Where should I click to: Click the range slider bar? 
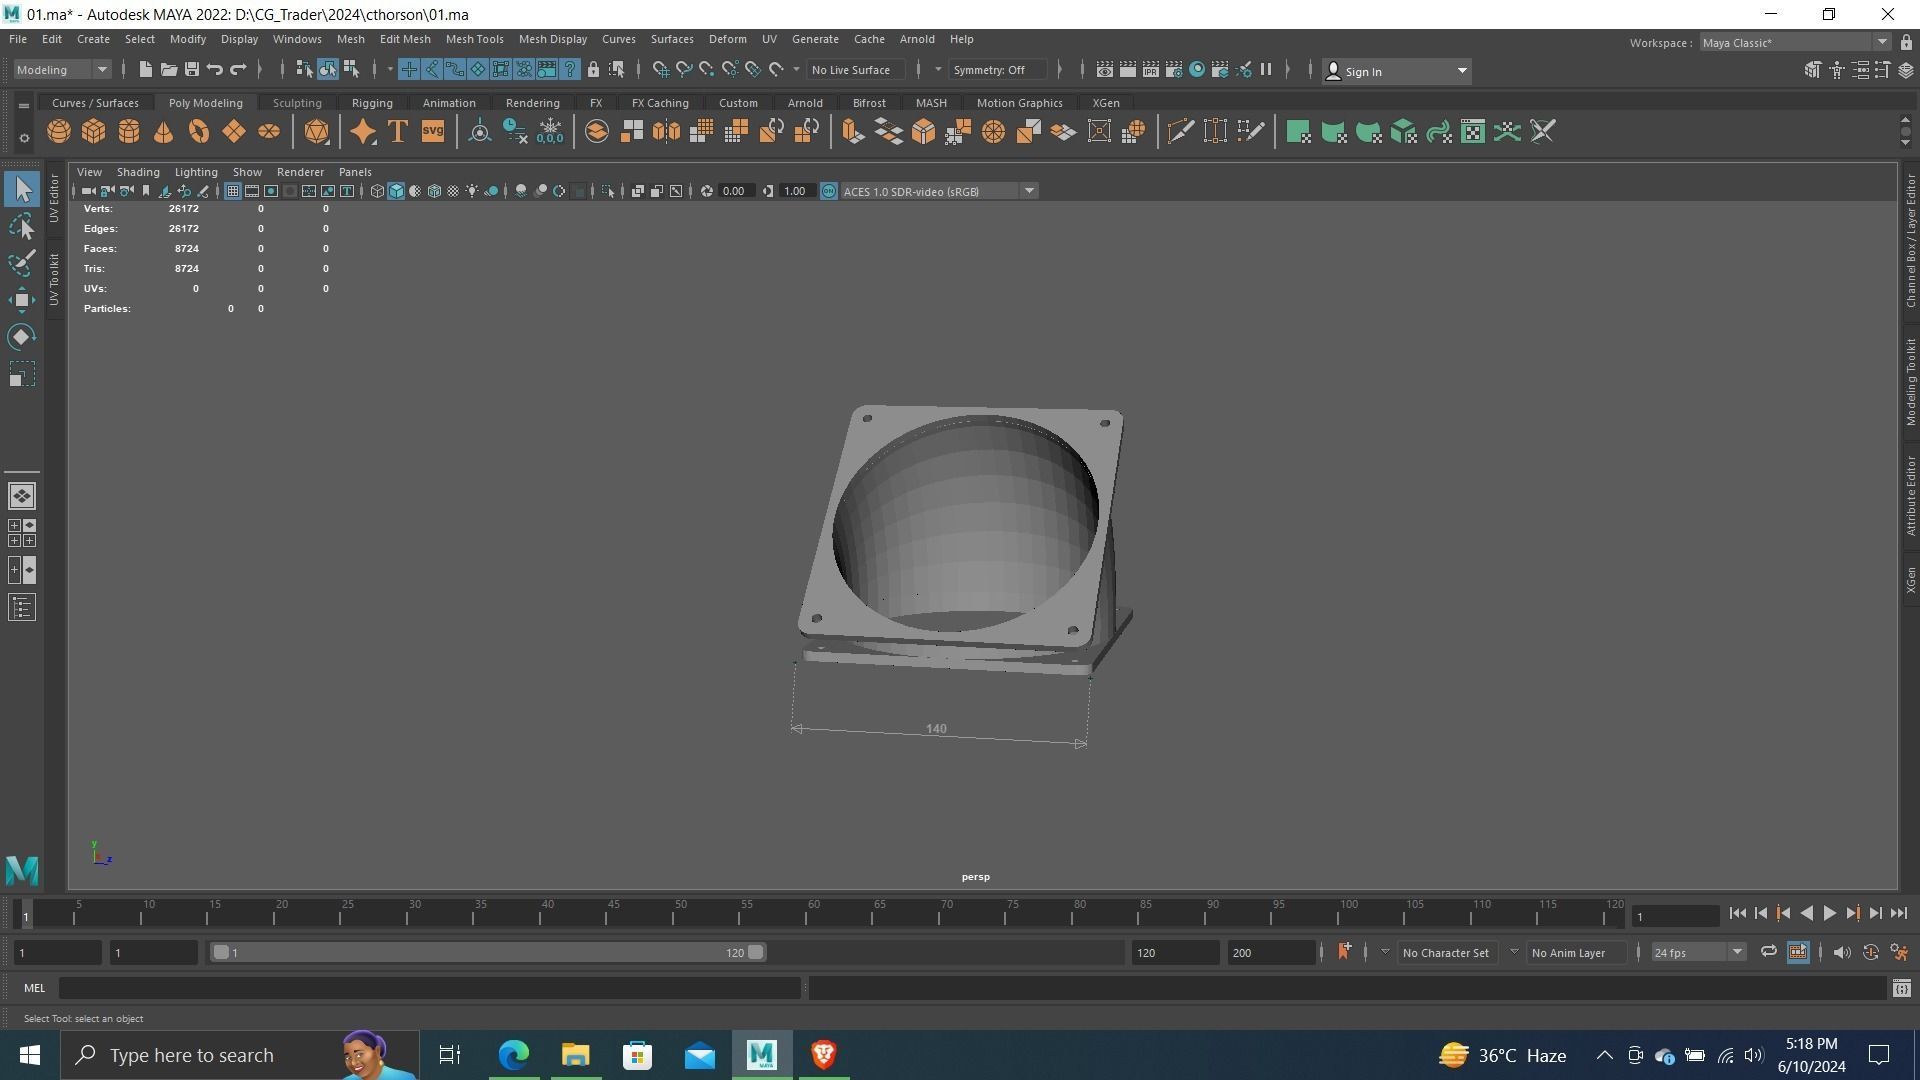(488, 953)
